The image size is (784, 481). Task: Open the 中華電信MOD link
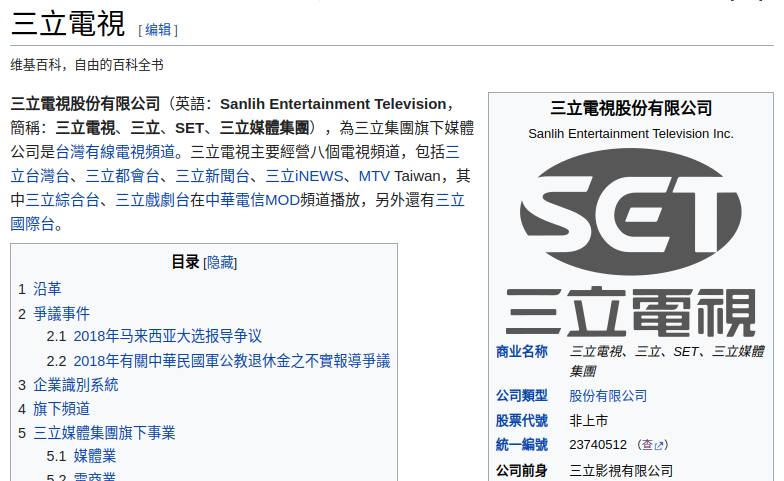click(x=252, y=200)
